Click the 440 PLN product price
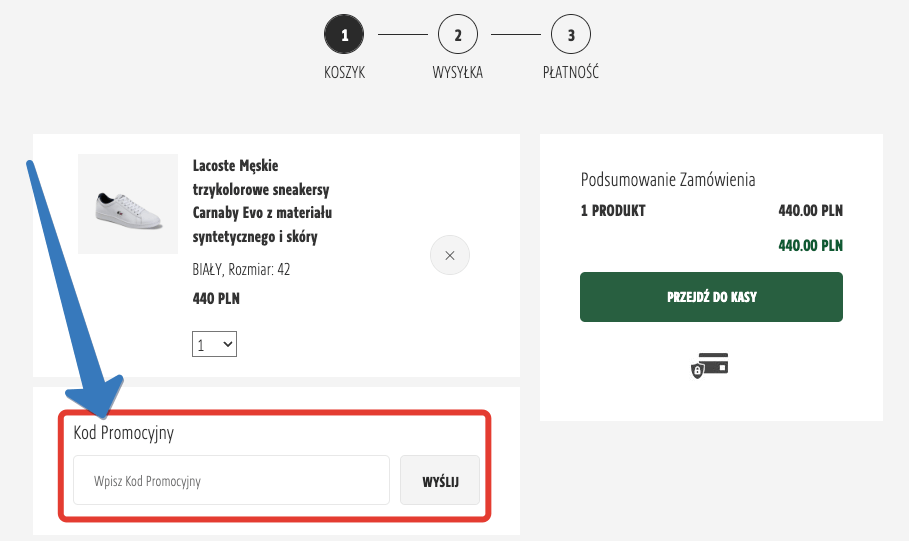Viewport: 909px width, 541px height. [216, 298]
